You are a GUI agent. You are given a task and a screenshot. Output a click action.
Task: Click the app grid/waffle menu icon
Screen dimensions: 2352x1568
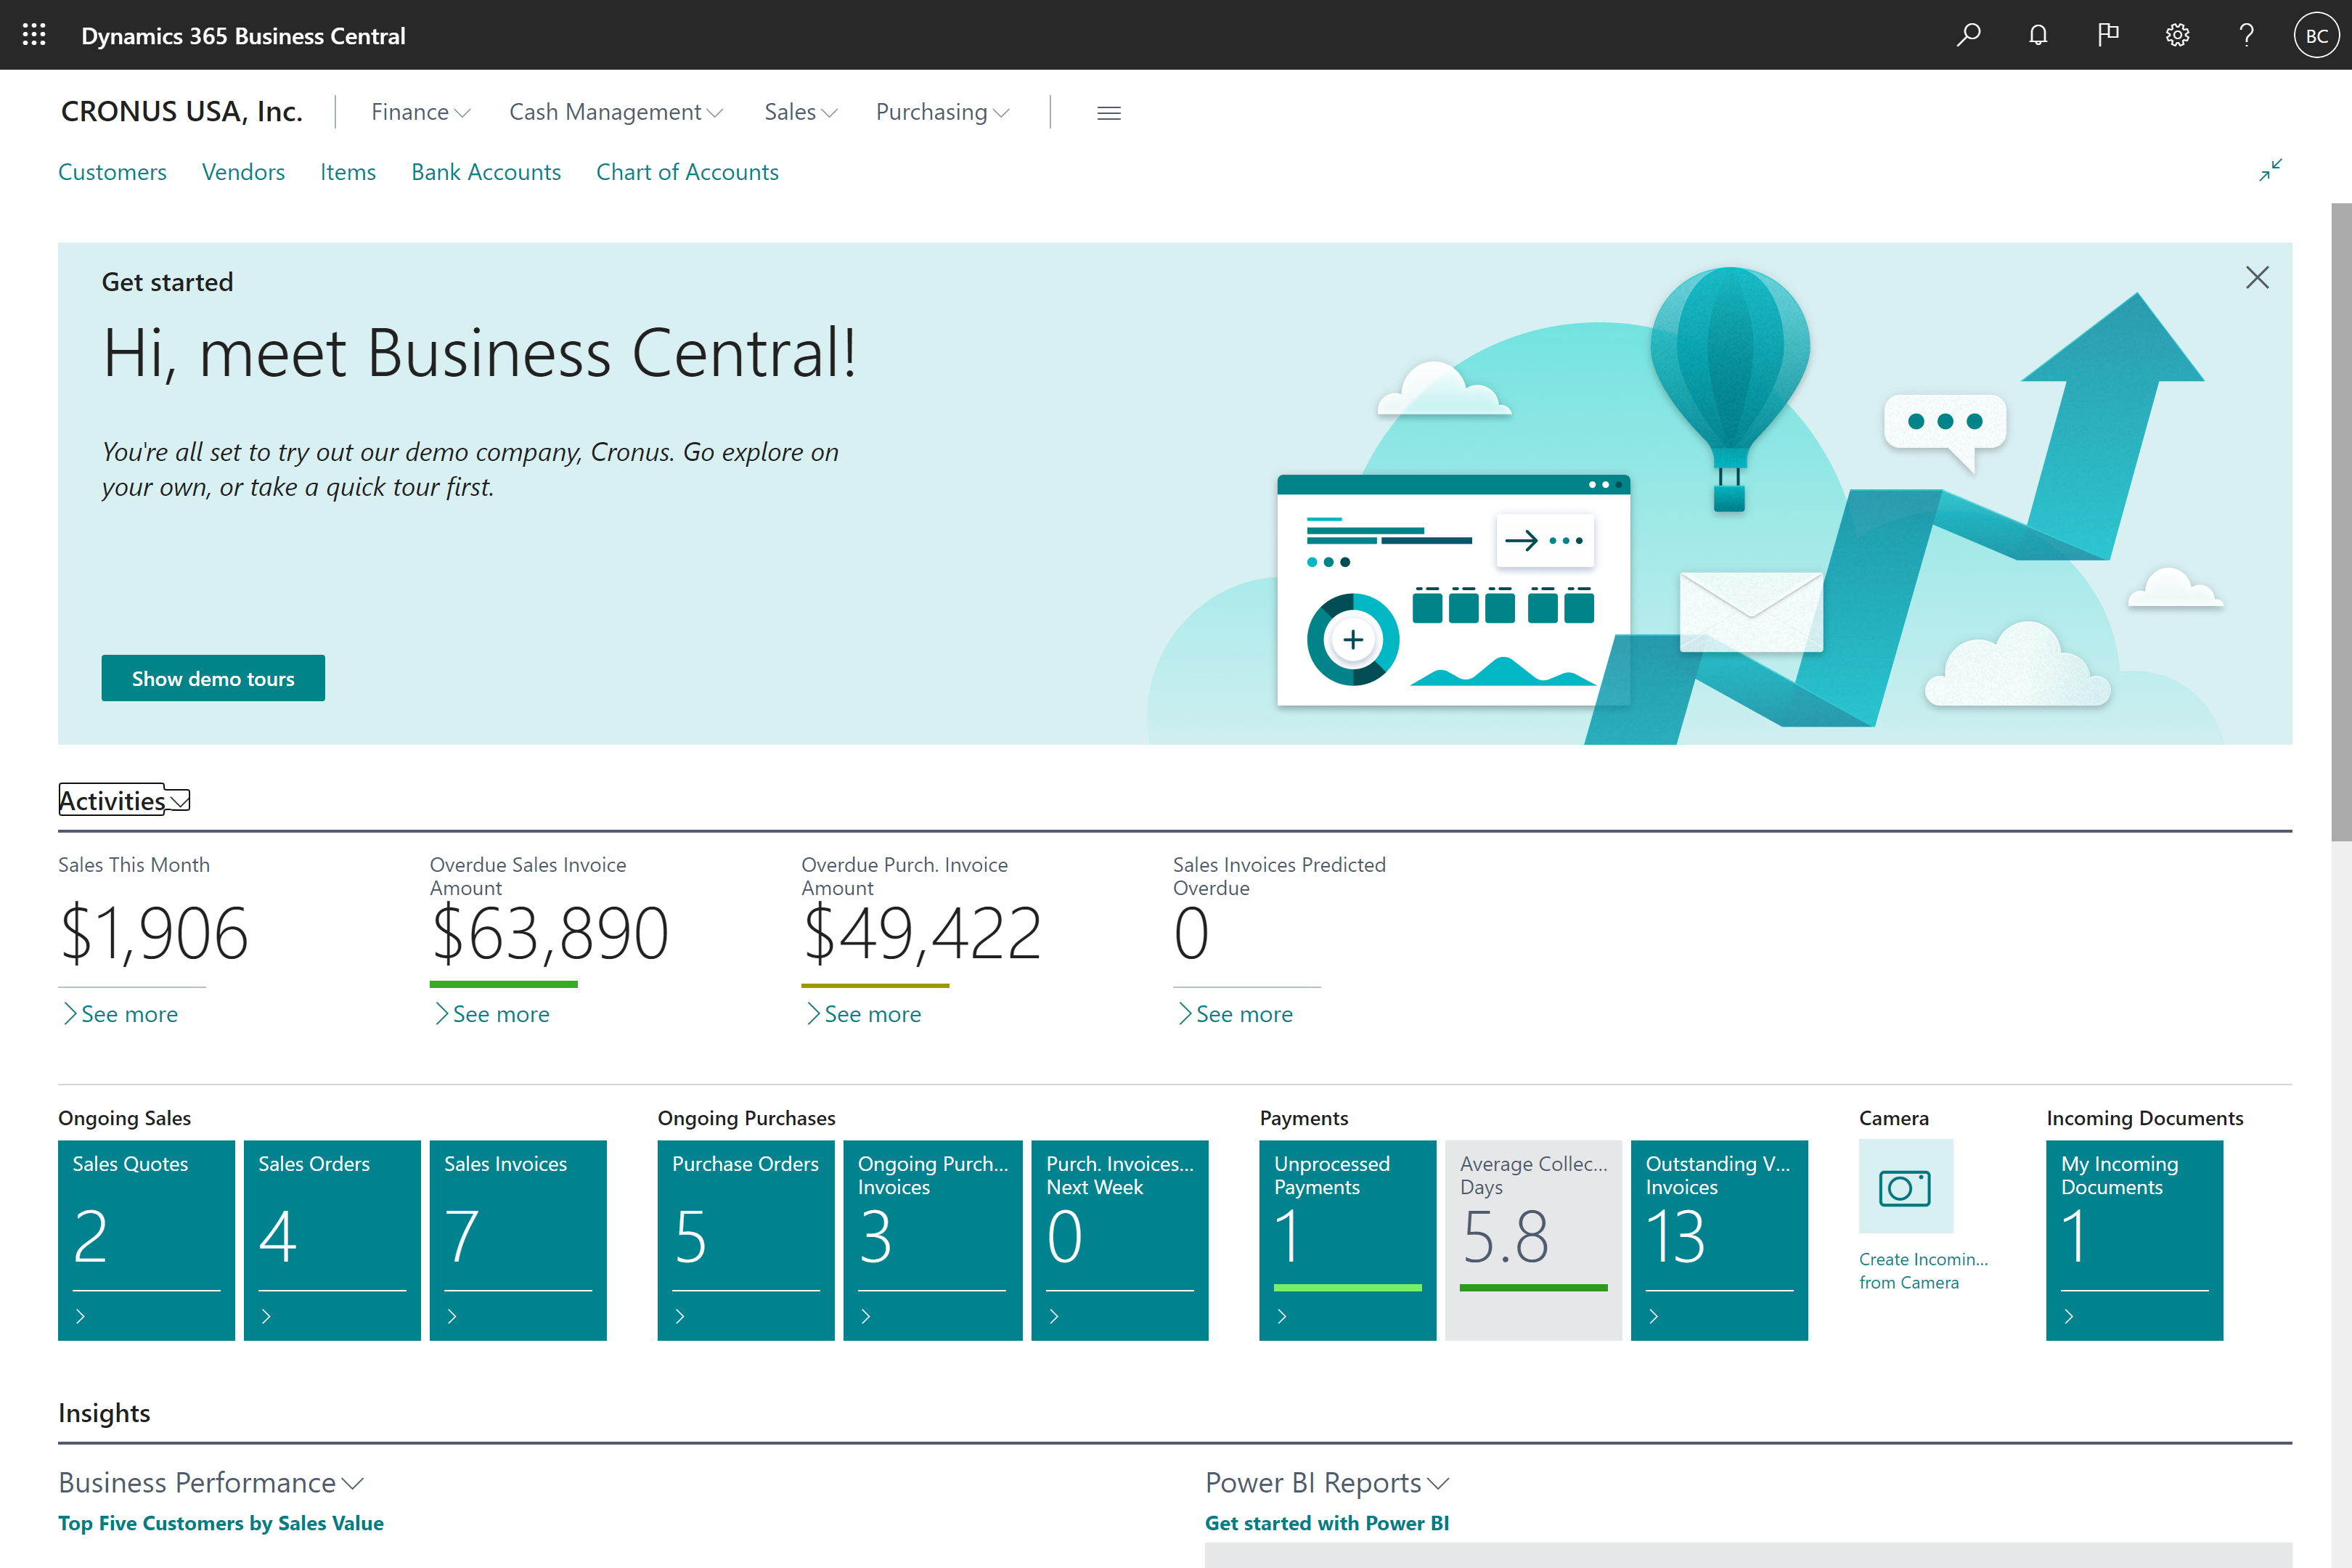[33, 35]
